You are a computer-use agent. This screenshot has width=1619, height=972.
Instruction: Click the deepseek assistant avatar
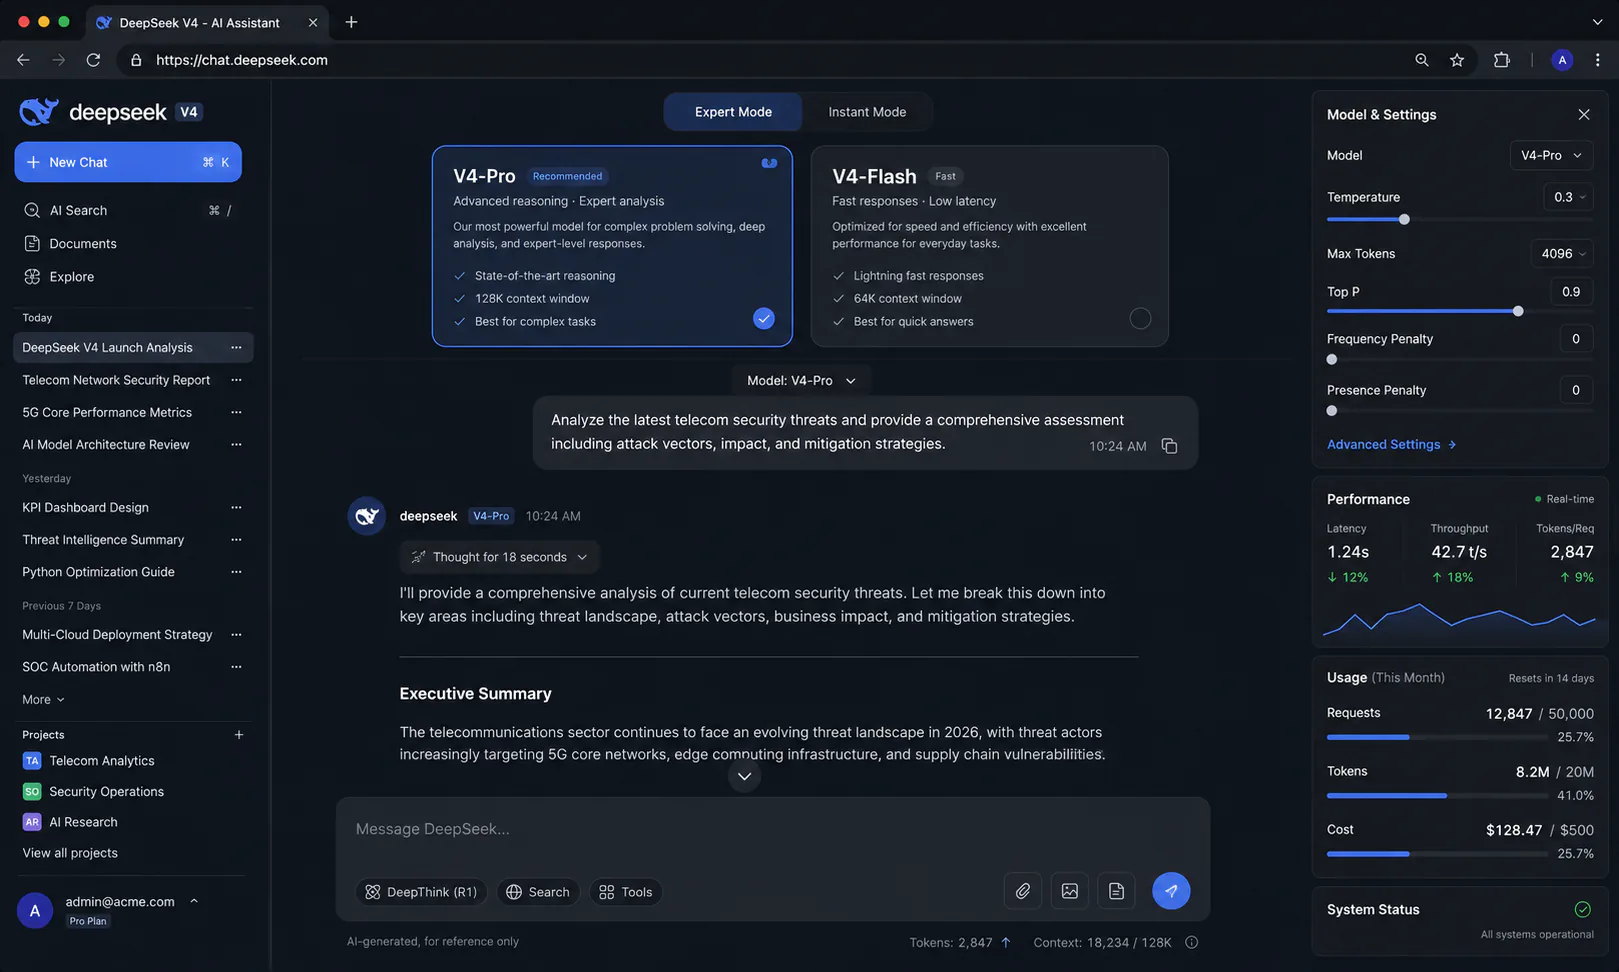[x=367, y=516]
